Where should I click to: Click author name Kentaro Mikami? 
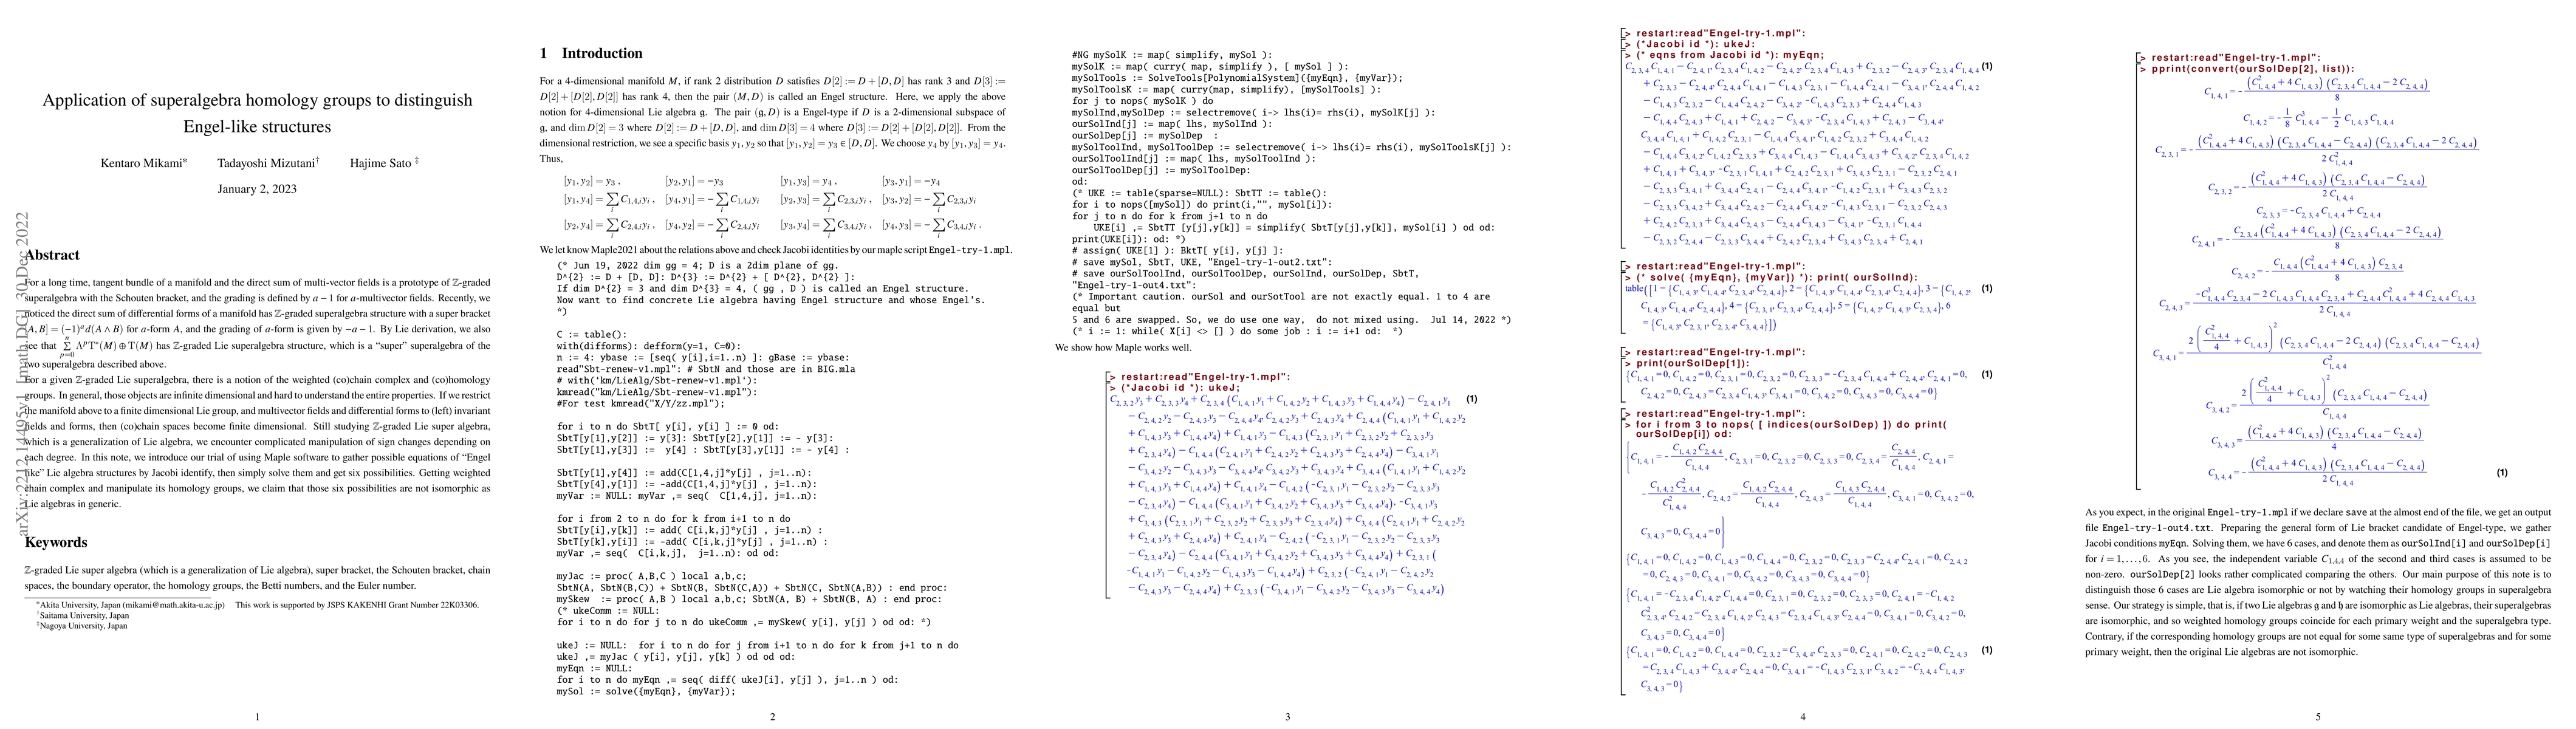[141, 163]
